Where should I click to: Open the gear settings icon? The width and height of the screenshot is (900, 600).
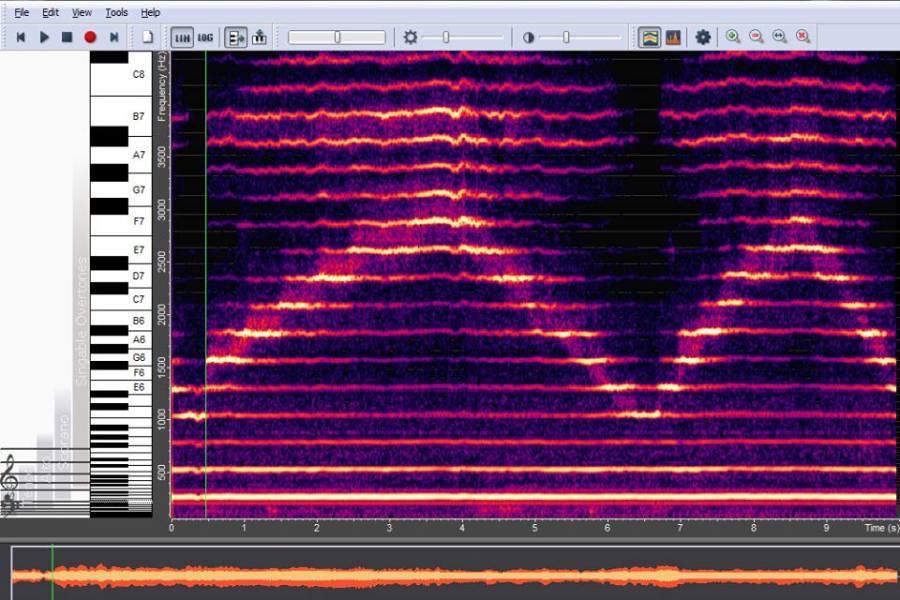703,37
